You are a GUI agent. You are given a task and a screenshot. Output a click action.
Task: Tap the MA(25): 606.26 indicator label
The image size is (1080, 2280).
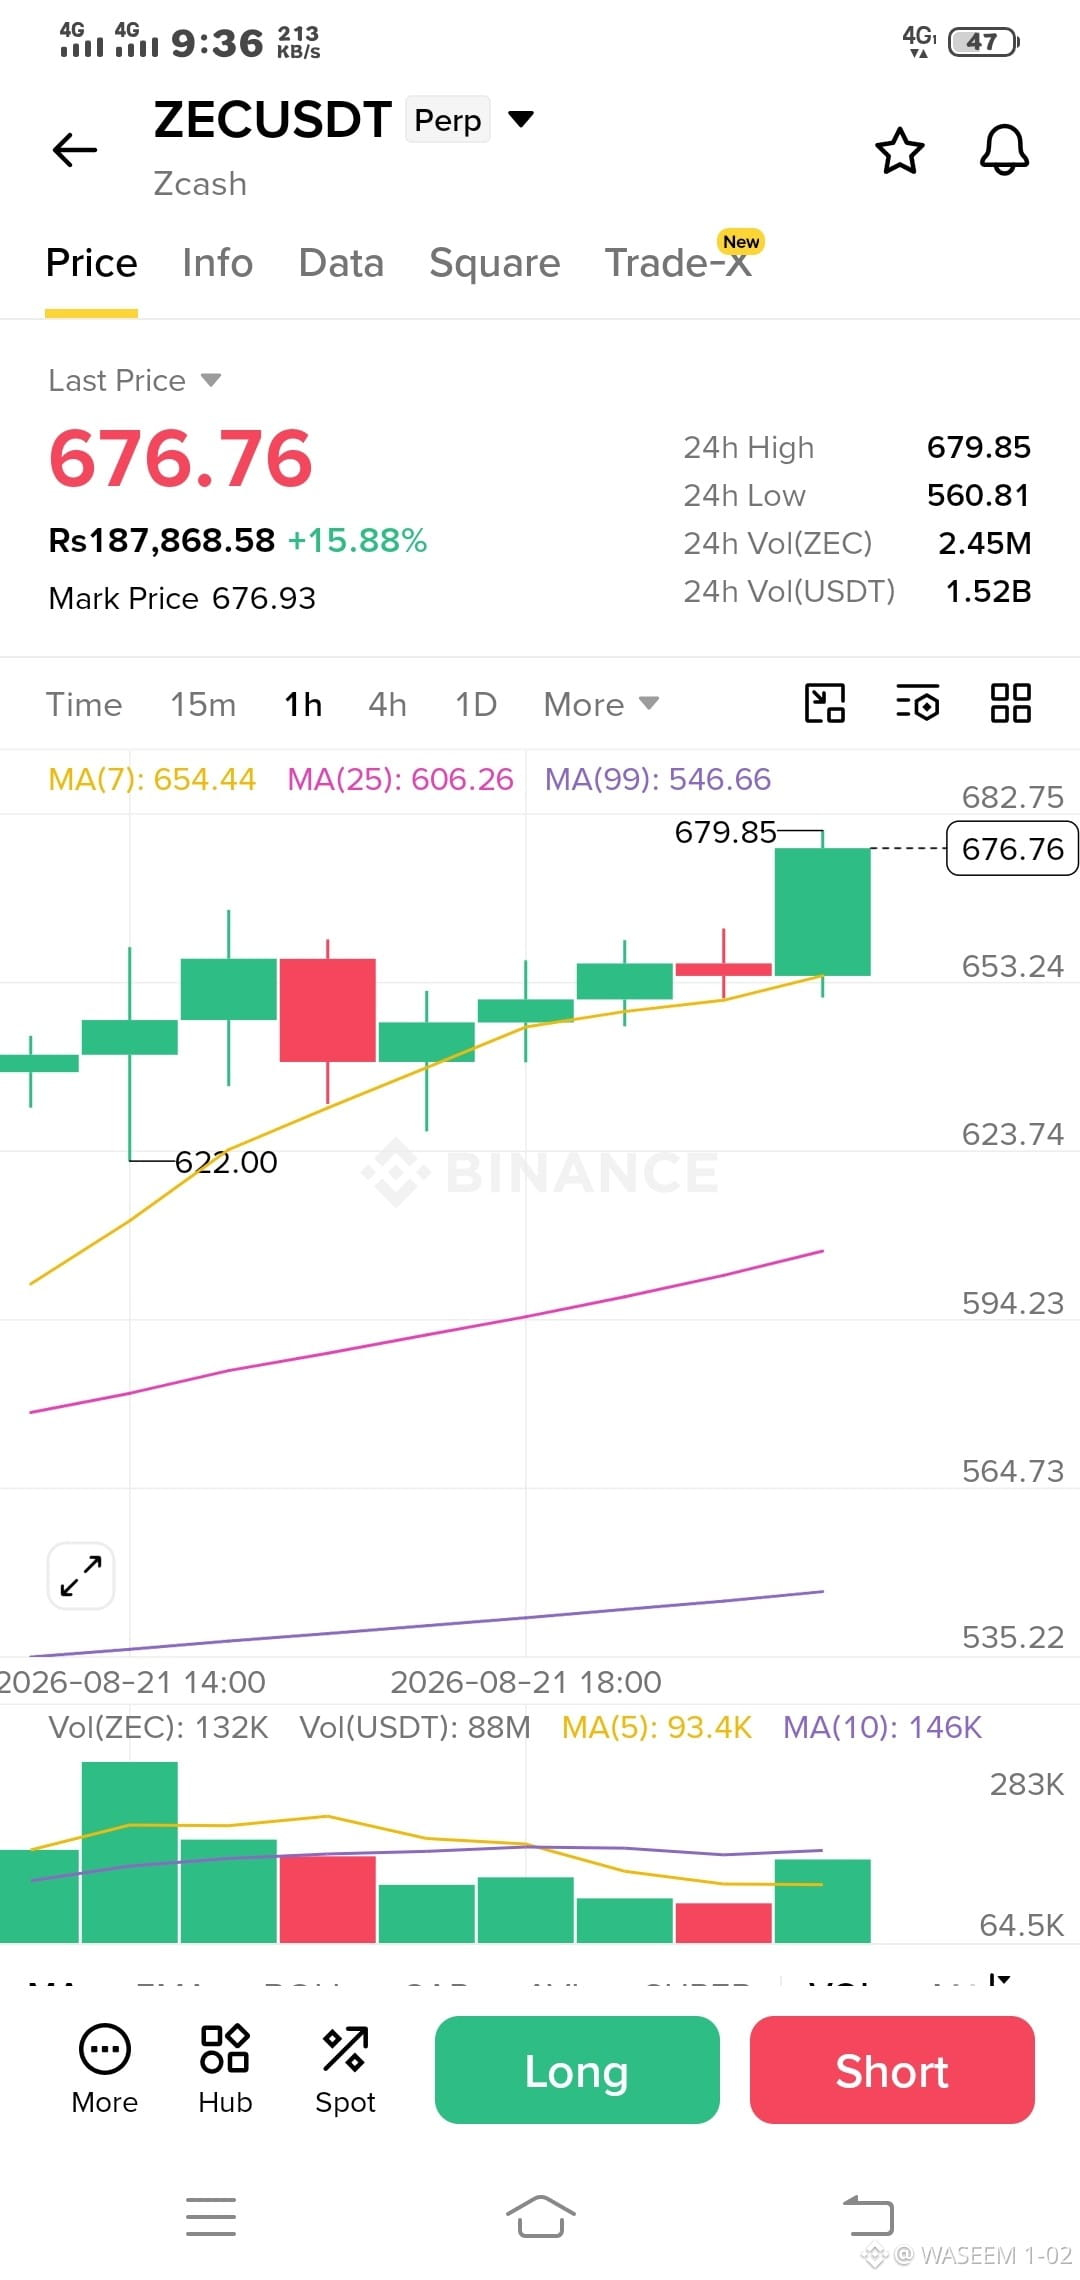[400, 779]
